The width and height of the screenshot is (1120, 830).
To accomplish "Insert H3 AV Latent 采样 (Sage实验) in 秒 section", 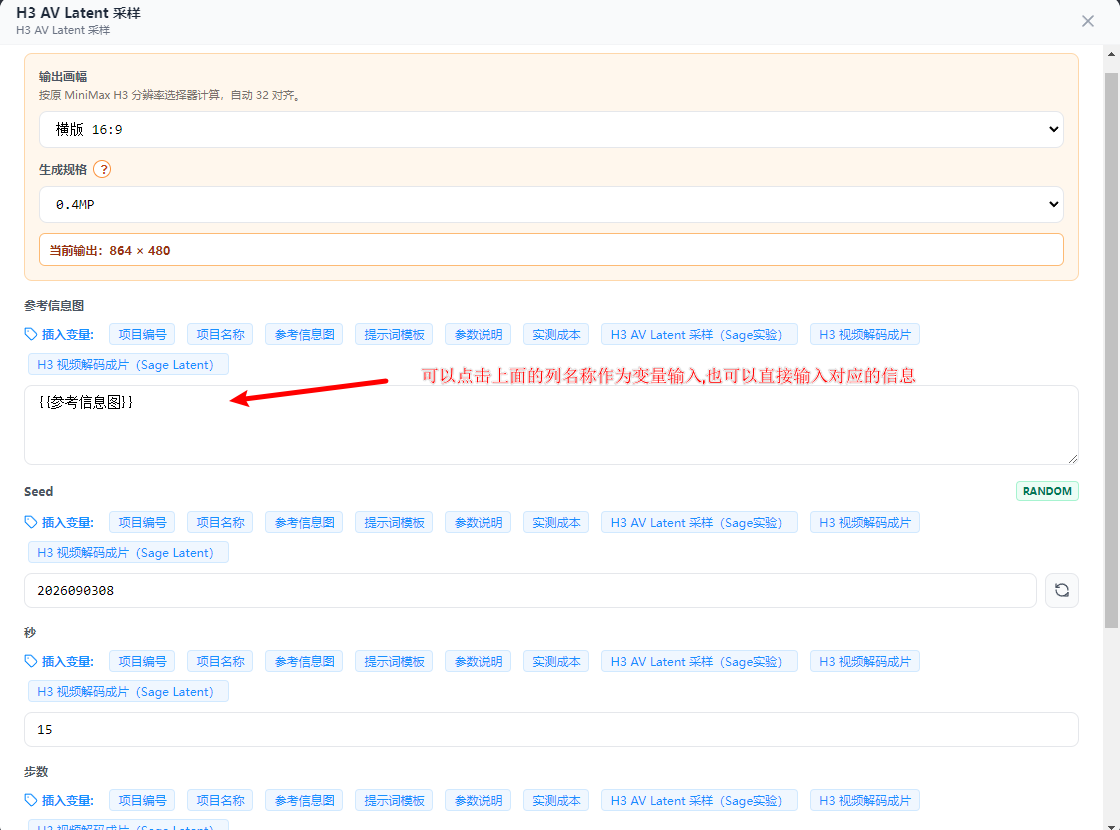I will 699,661.
